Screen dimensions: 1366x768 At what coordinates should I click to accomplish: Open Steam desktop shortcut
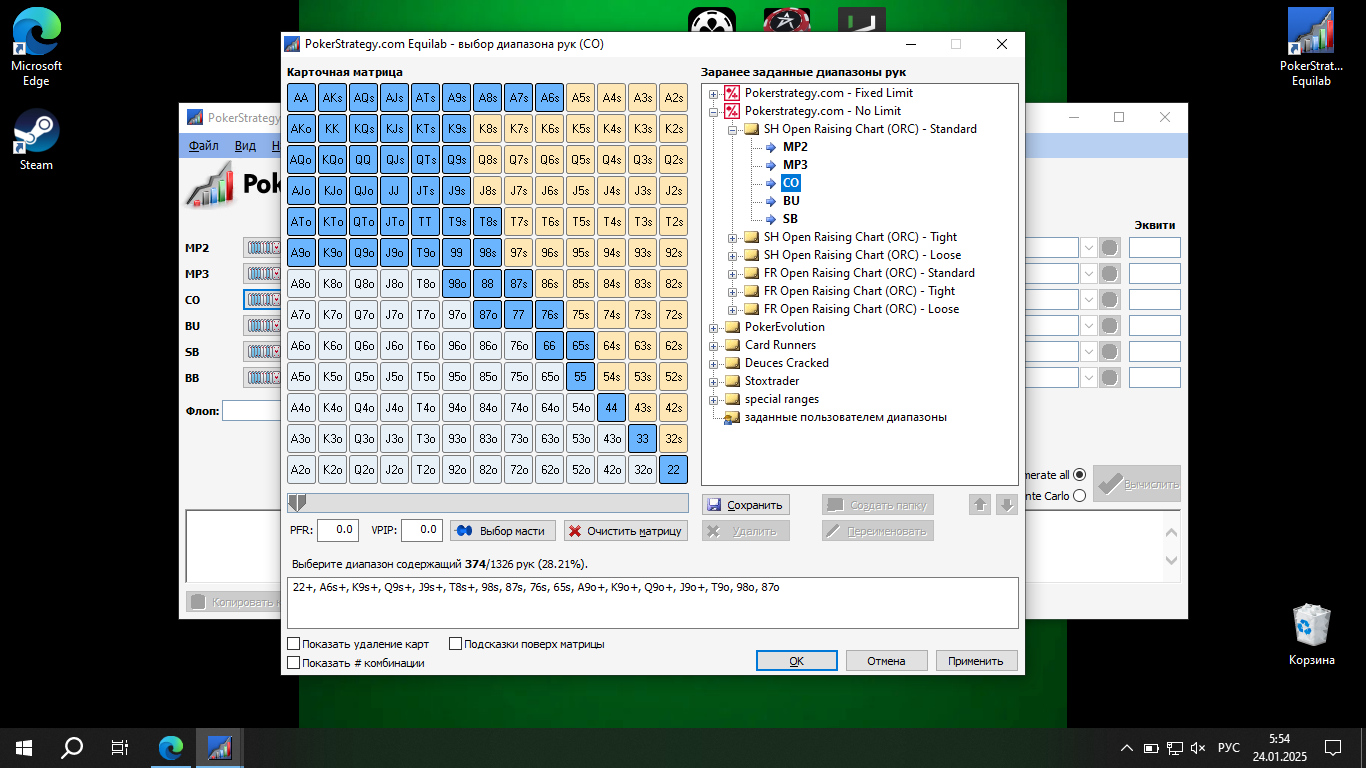36,139
